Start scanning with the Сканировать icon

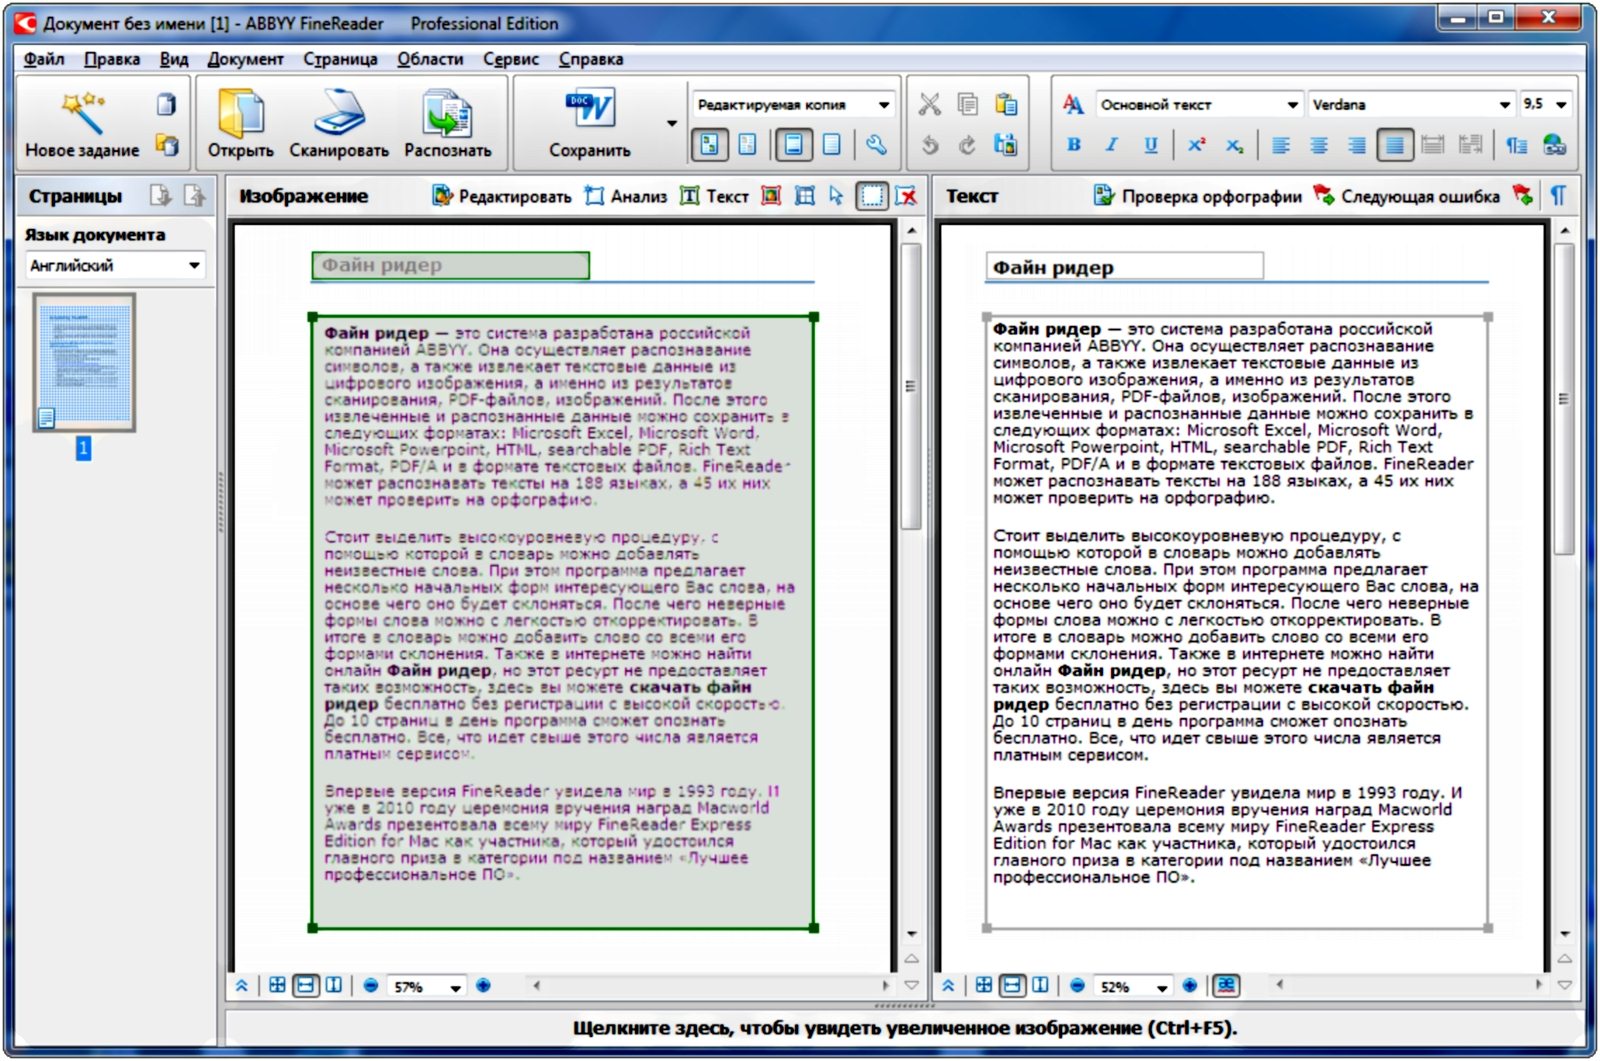339,112
